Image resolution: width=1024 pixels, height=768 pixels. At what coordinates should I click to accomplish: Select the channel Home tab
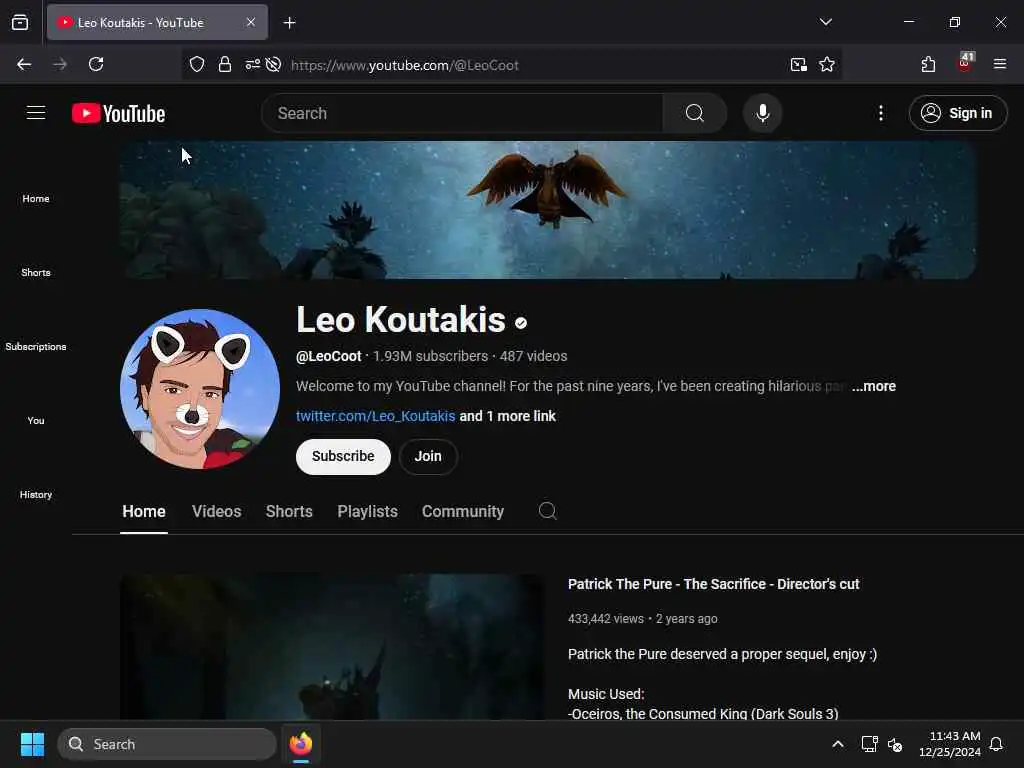(144, 511)
